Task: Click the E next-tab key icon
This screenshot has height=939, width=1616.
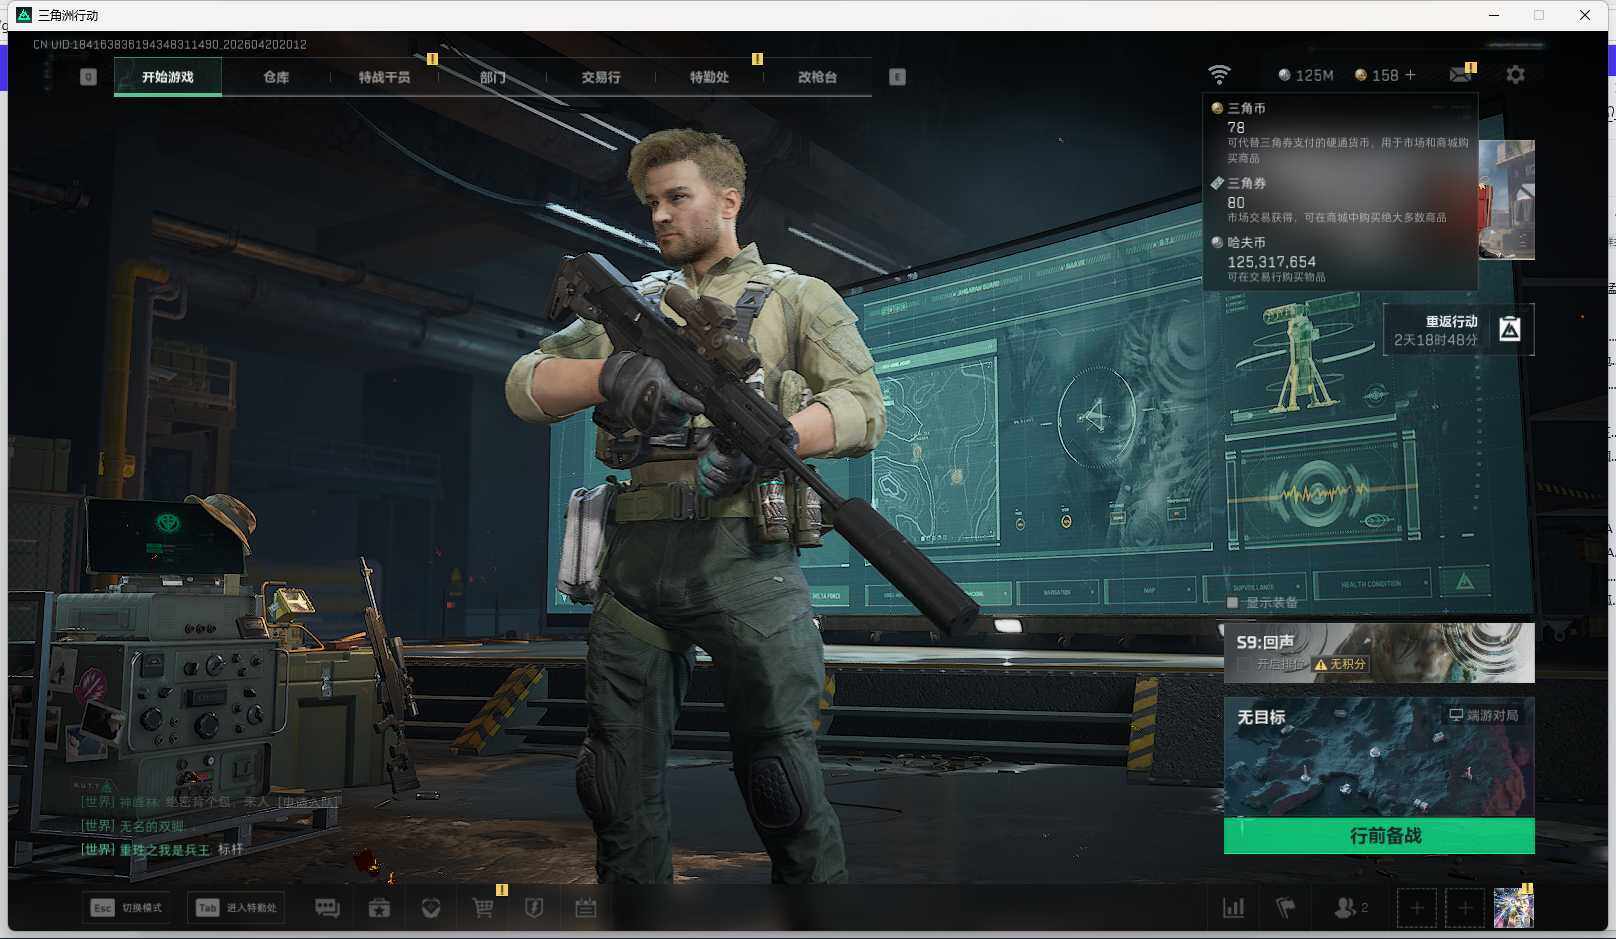Action: point(897,77)
